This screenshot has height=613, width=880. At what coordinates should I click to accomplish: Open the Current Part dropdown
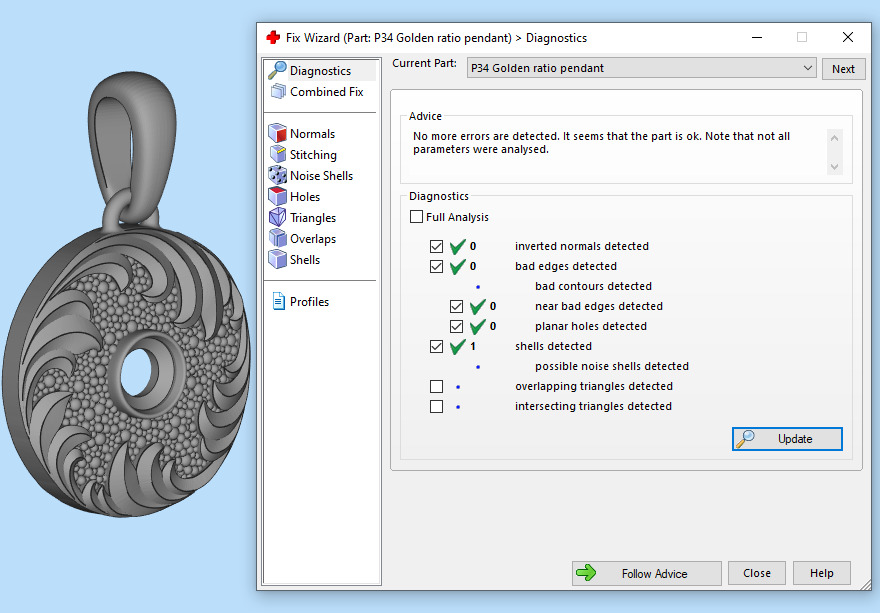[641, 68]
